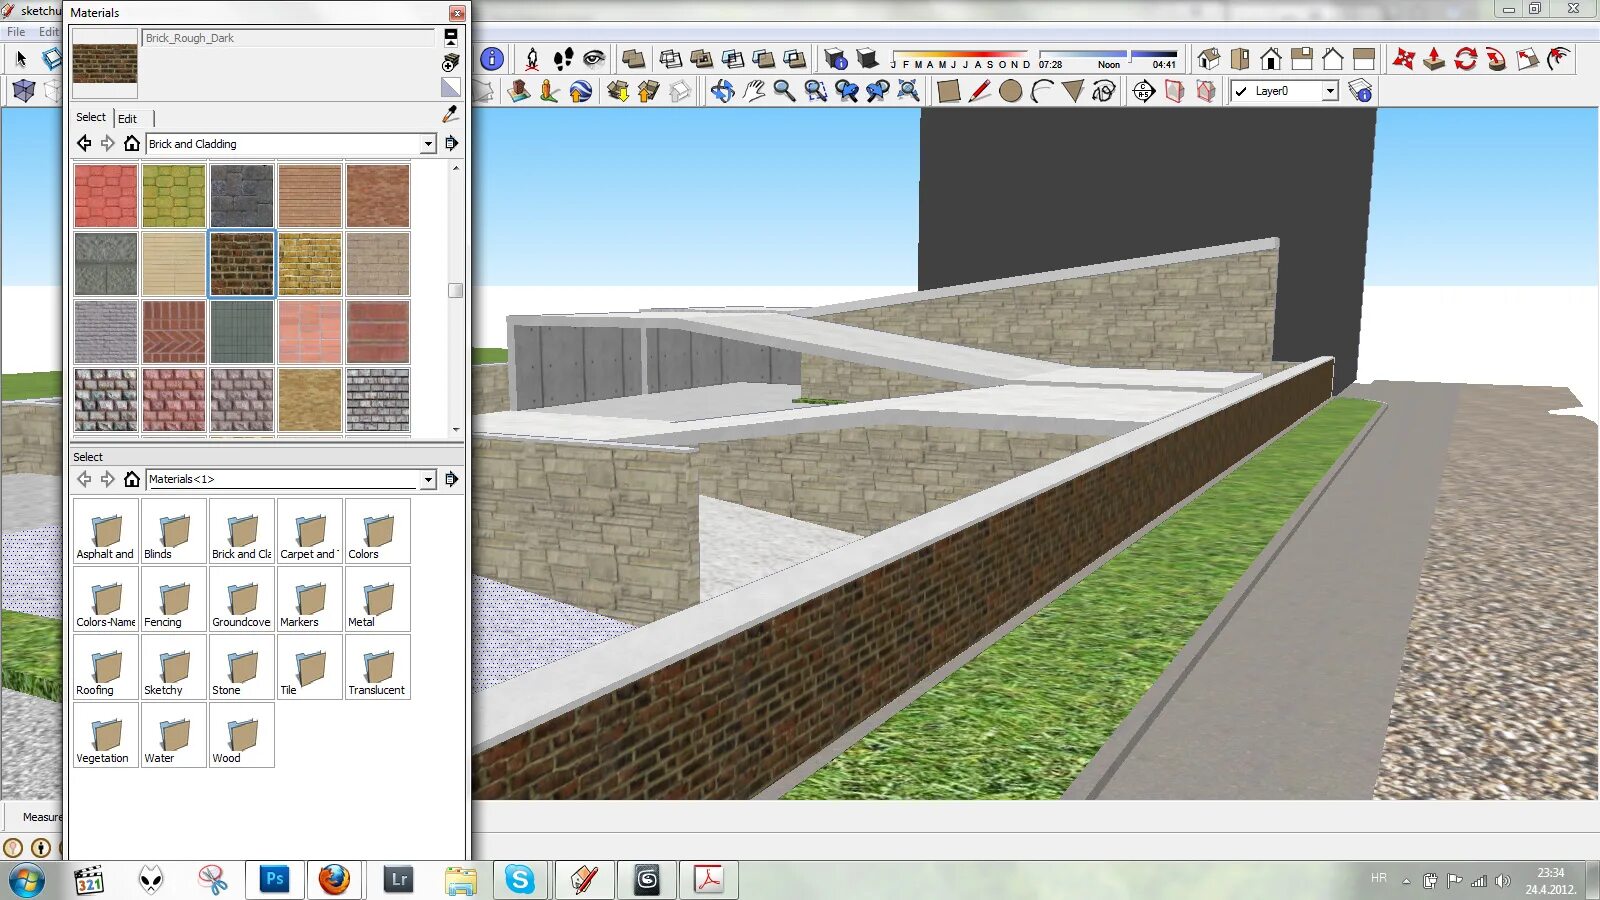This screenshot has height=900, width=1600.
Task: Open the Layer Manager icon
Action: click(1360, 92)
